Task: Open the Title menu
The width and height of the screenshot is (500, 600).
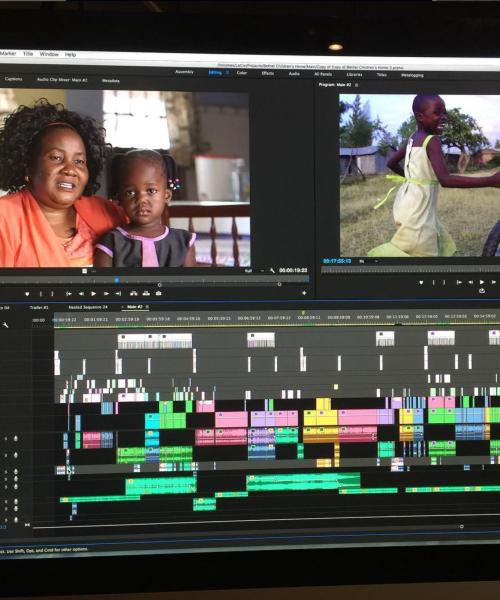Action: coord(28,54)
